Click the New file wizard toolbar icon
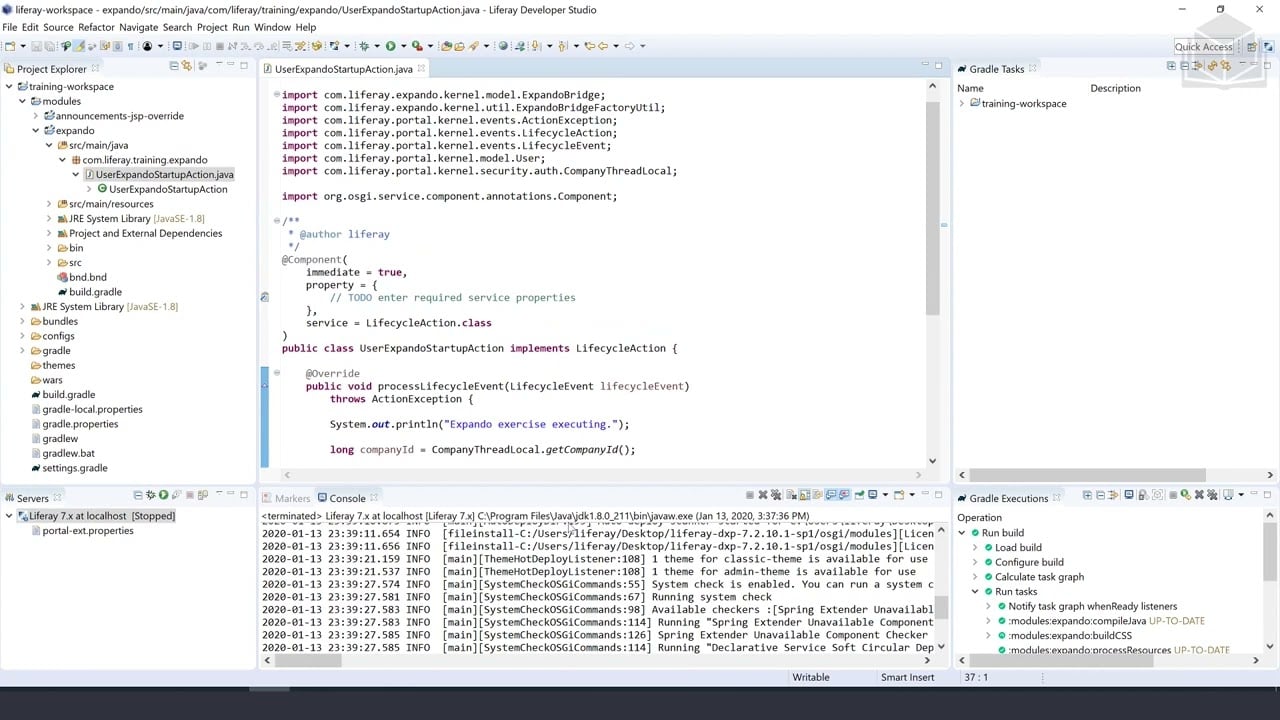This screenshot has height=720, width=1280. point(9,46)
